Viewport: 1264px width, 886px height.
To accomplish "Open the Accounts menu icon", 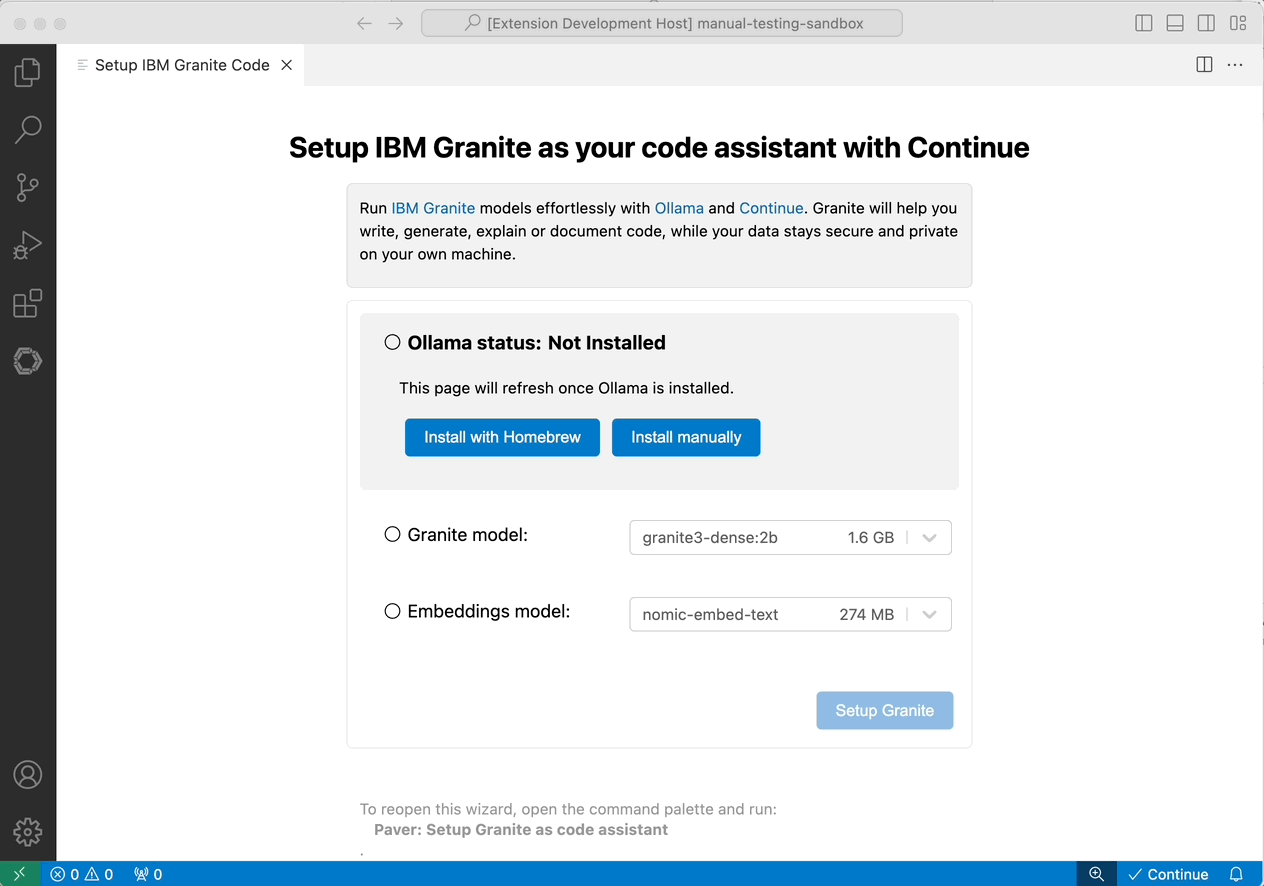I will pyautogui.click(x=28, y=774).
